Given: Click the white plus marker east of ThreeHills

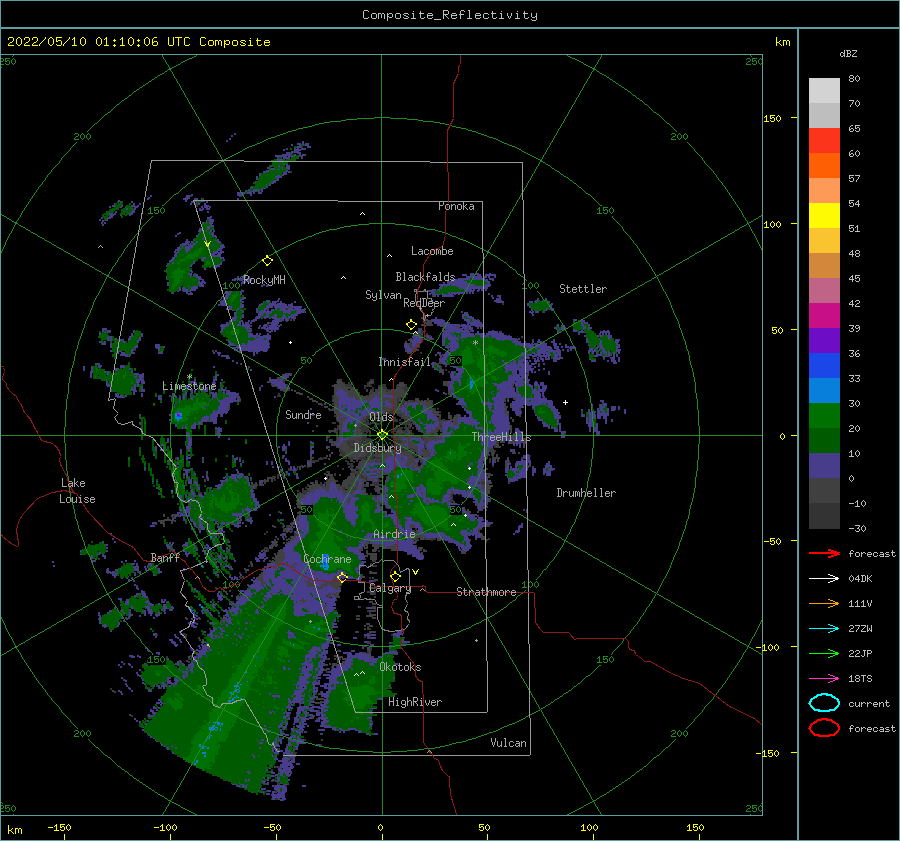Looking at the screenshot, I should coord(565,402).
